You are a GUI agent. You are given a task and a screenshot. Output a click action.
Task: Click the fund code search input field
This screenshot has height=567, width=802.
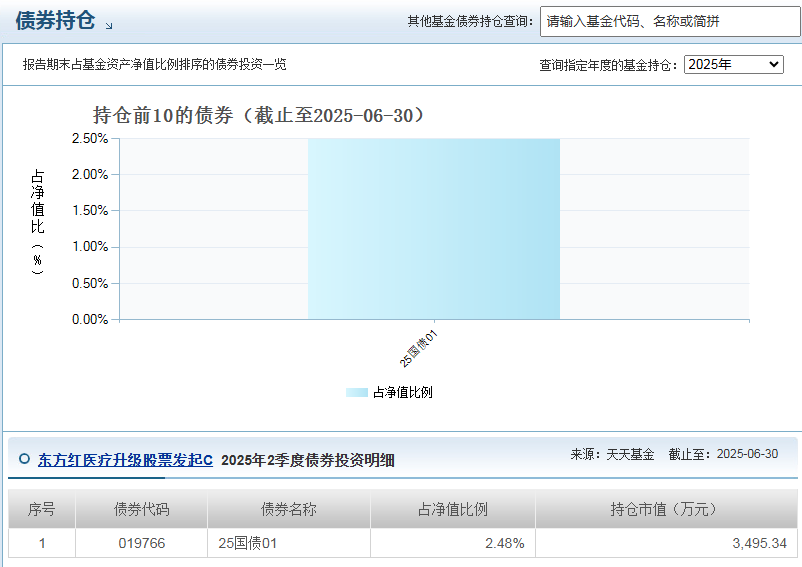pos(671,21)
